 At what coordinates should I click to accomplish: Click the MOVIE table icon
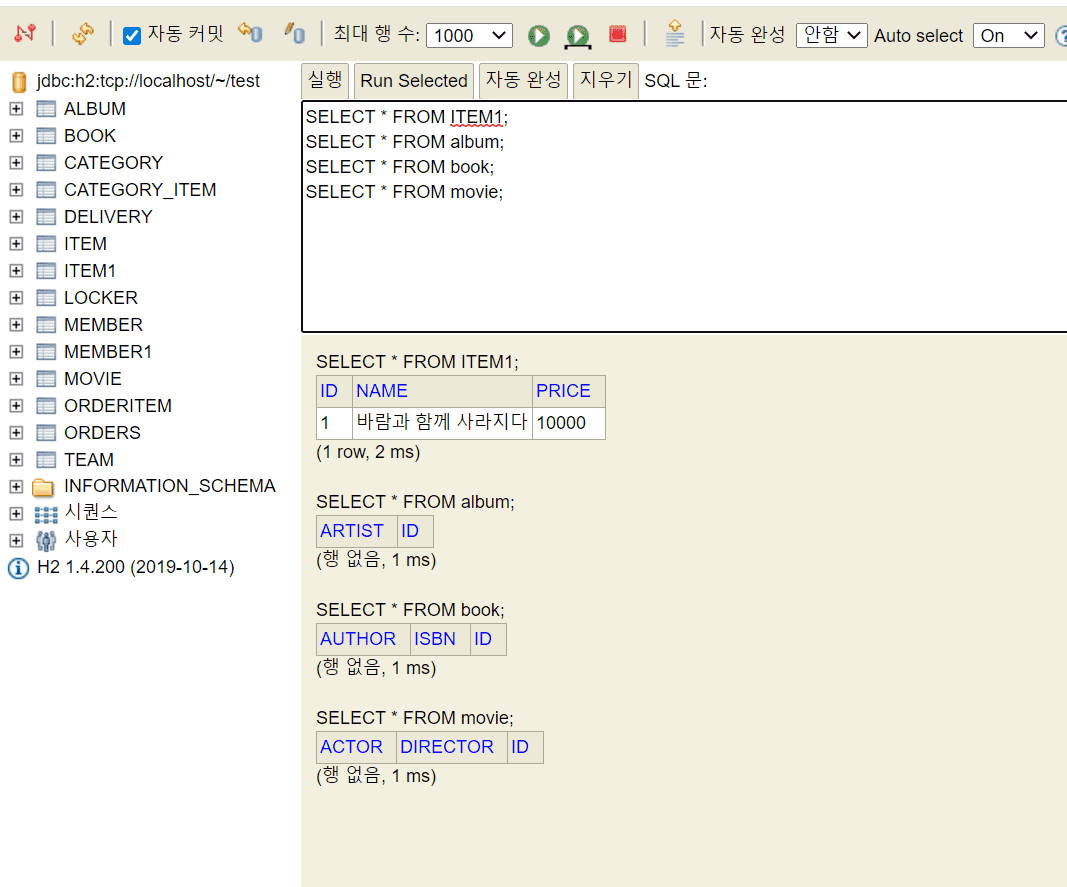(x=46, y=379)
